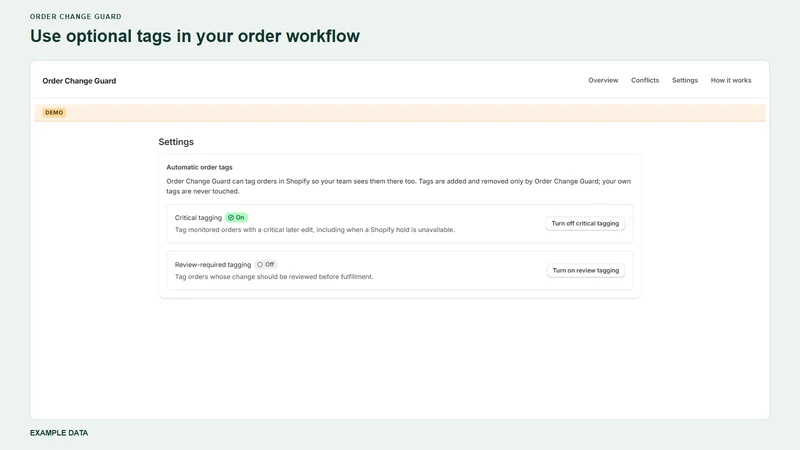Go to the Conflicts tab
The width and height of the screenshot is (800, 450).
(x=645, y=81)
